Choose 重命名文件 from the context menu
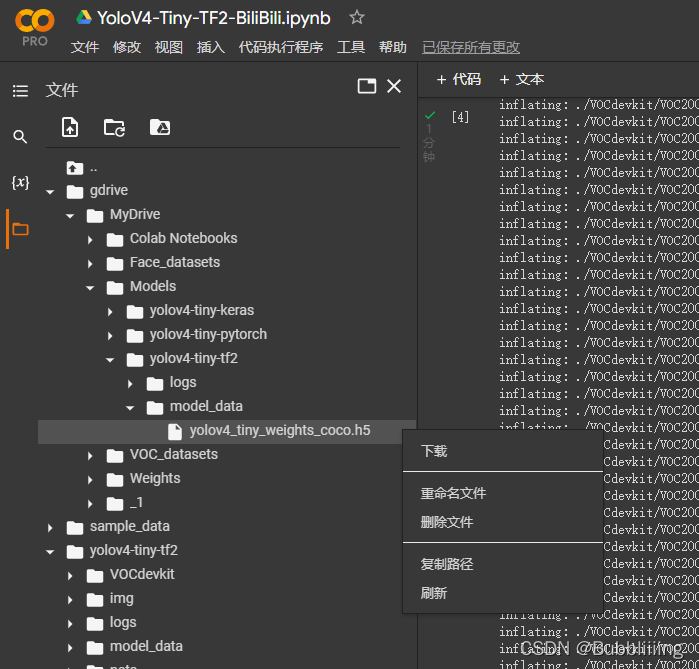699x669 pixels. click(503, 493)
